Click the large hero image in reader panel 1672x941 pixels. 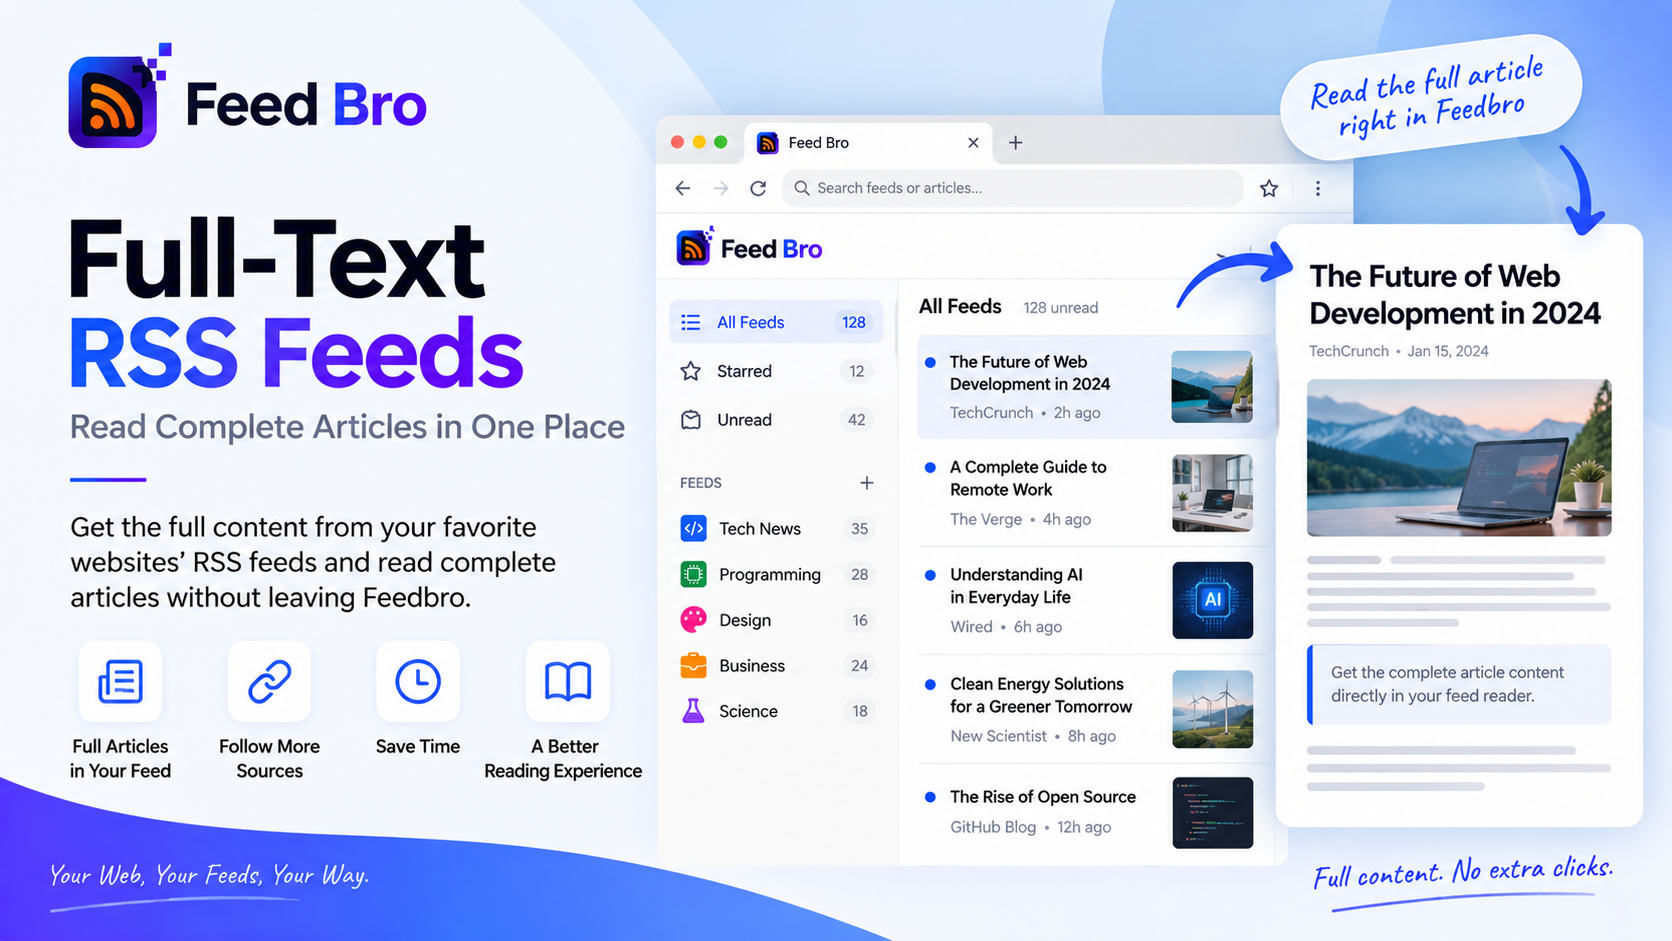(x=1459, y=458)
